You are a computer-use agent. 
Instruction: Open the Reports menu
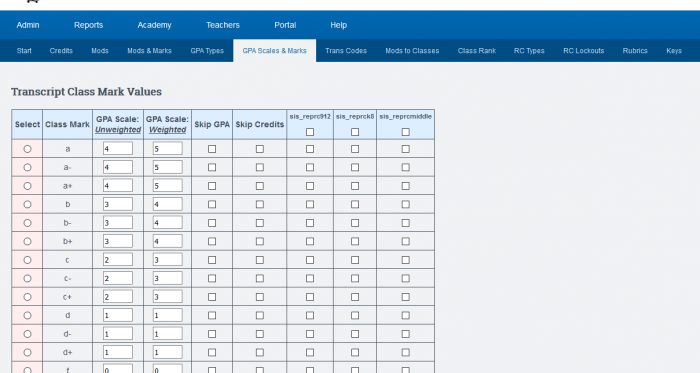tap(88, 25)
